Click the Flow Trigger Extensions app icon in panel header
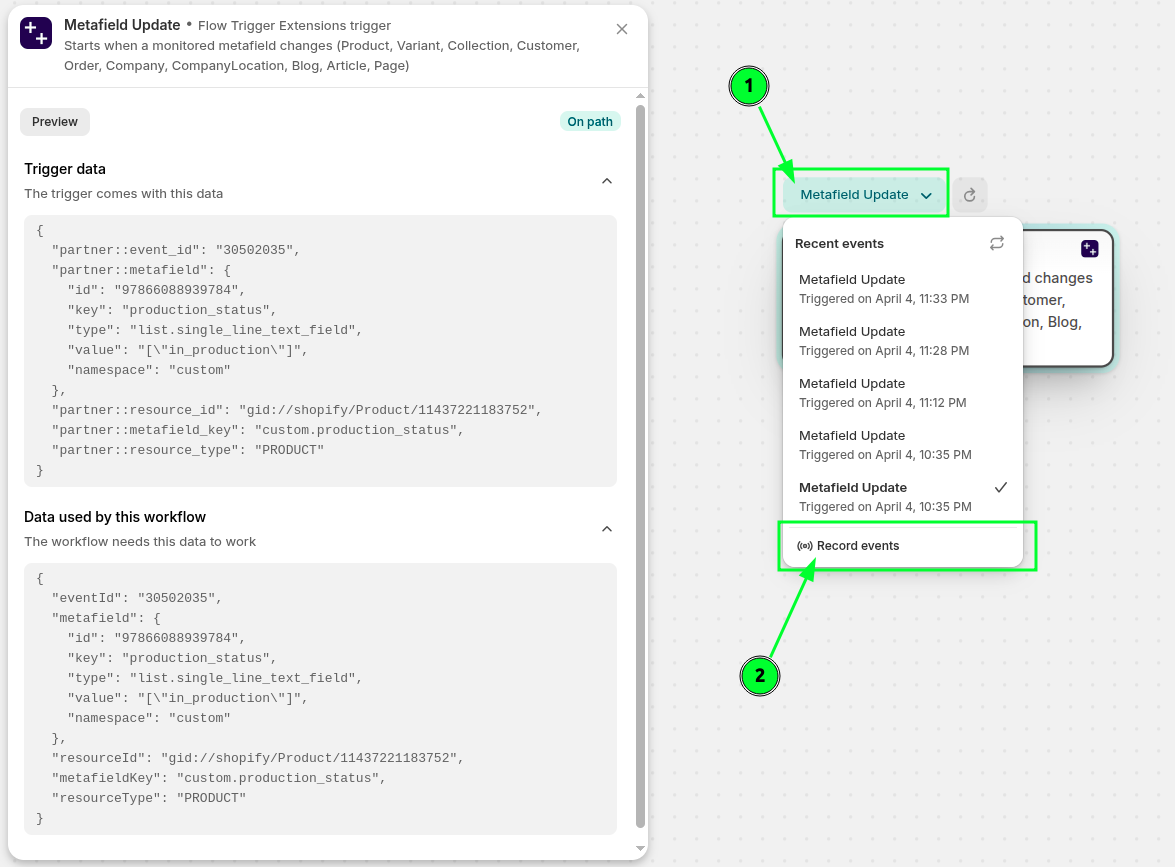This screenshot has height=867, width=1175. tap(36, 33)
